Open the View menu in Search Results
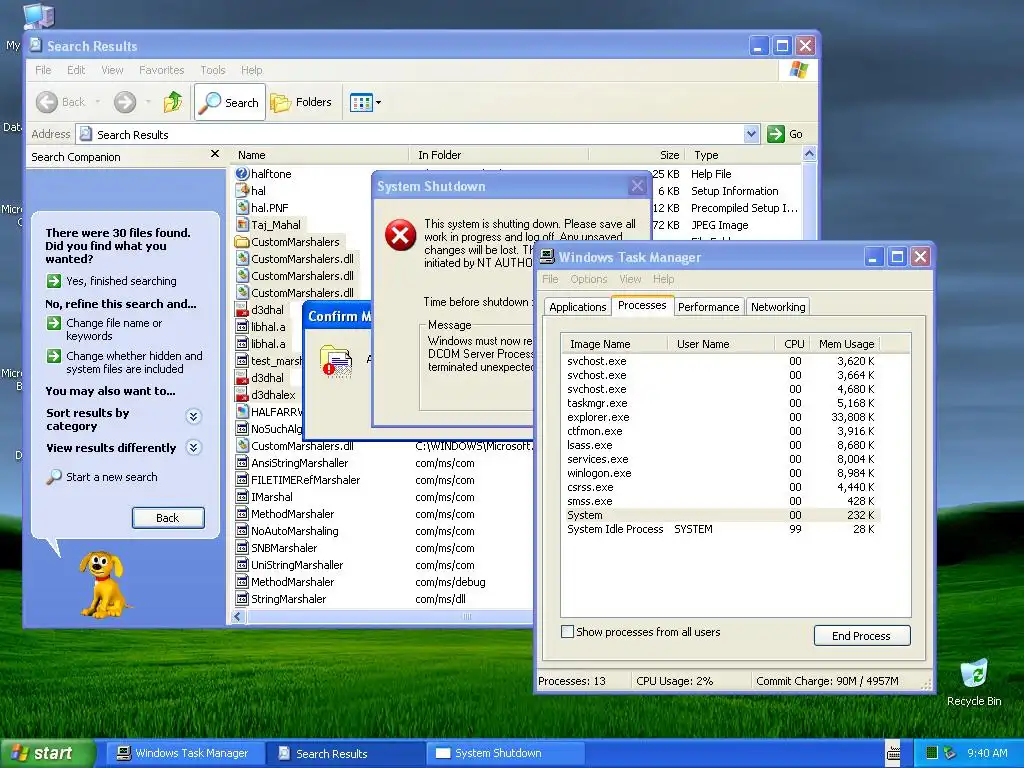The image size is (1024, 768). point(112,70)
